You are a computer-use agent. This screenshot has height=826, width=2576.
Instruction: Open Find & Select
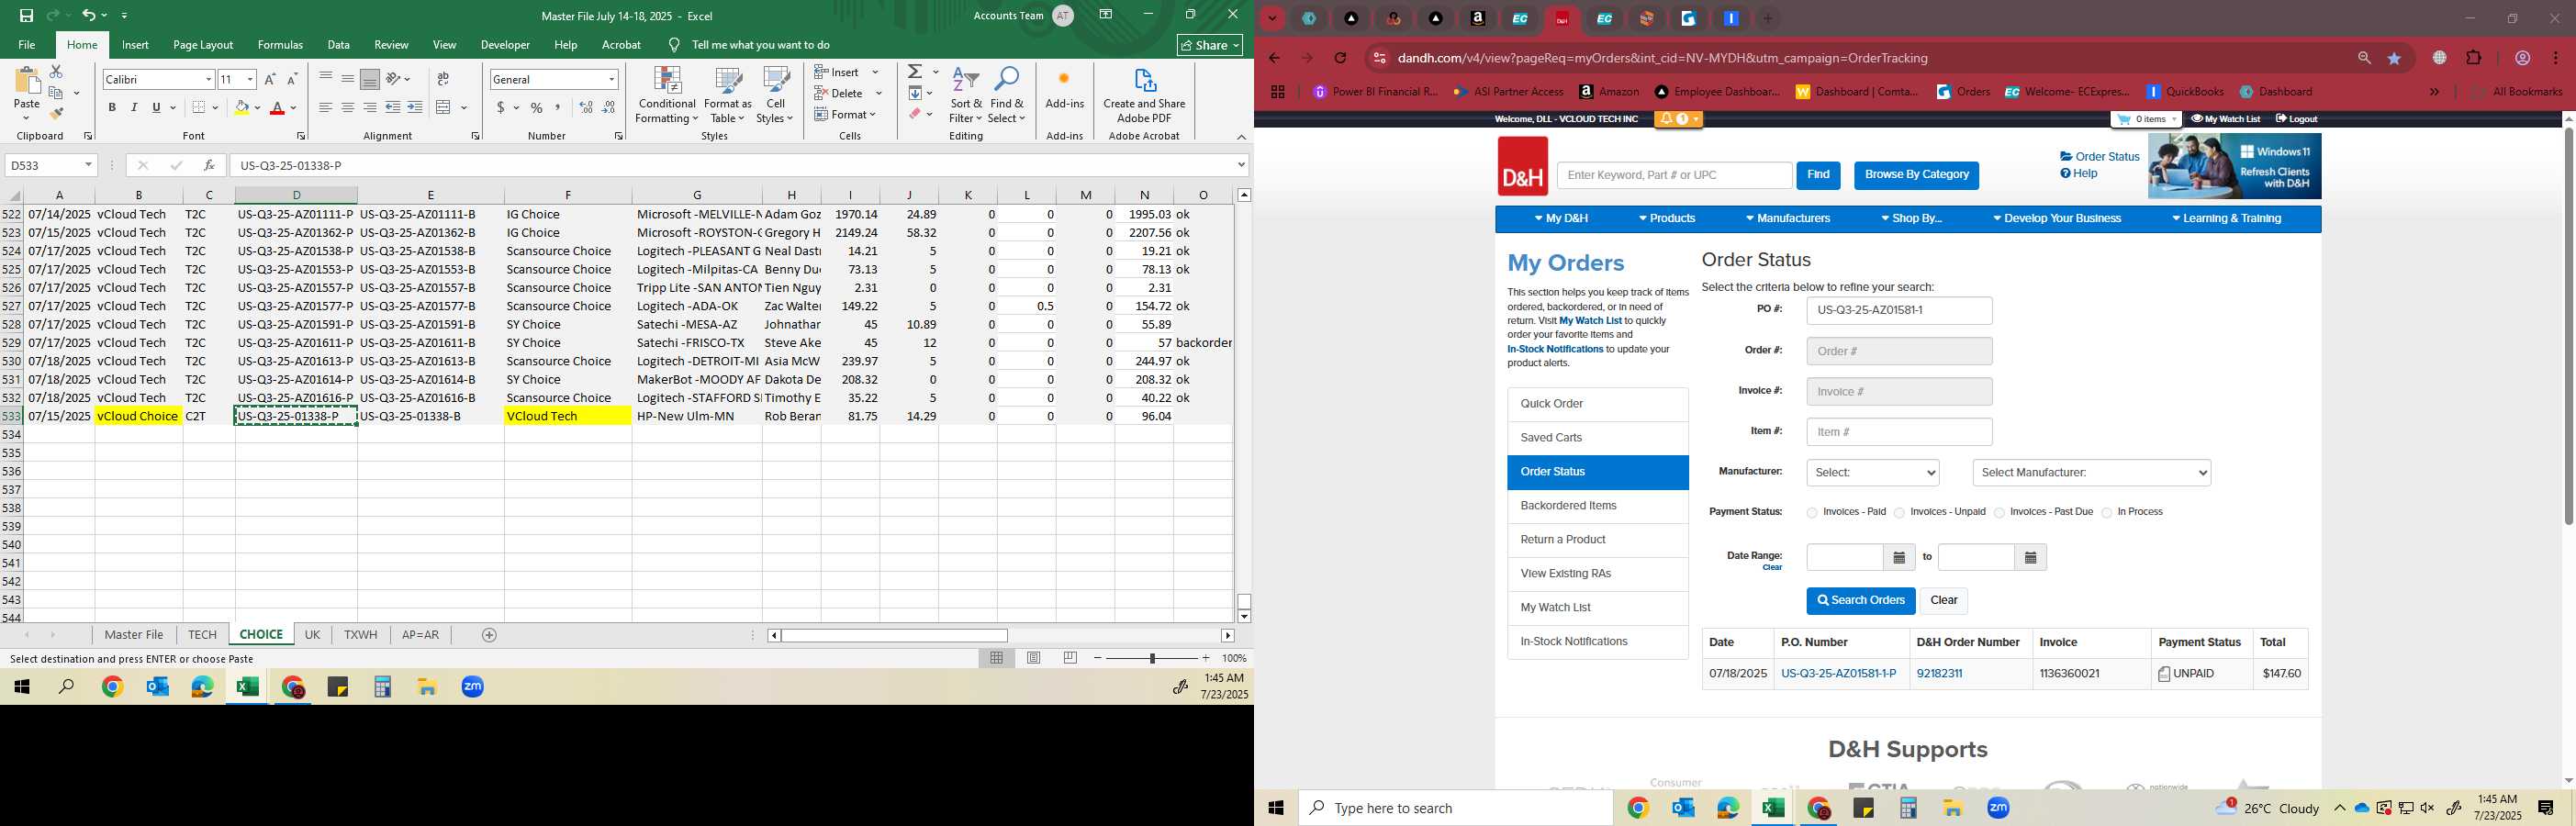coord(1007,96)
